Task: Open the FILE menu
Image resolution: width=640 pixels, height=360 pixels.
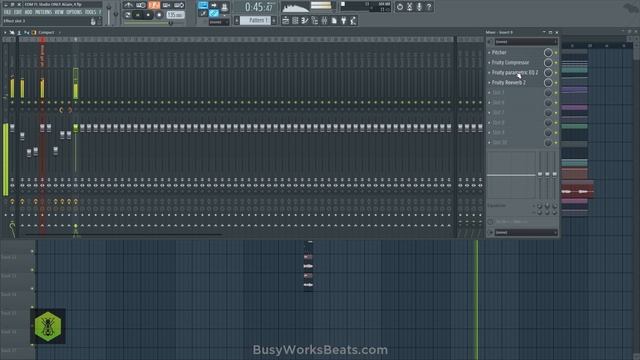Action: pyautogui.click(x=7, y=12)
